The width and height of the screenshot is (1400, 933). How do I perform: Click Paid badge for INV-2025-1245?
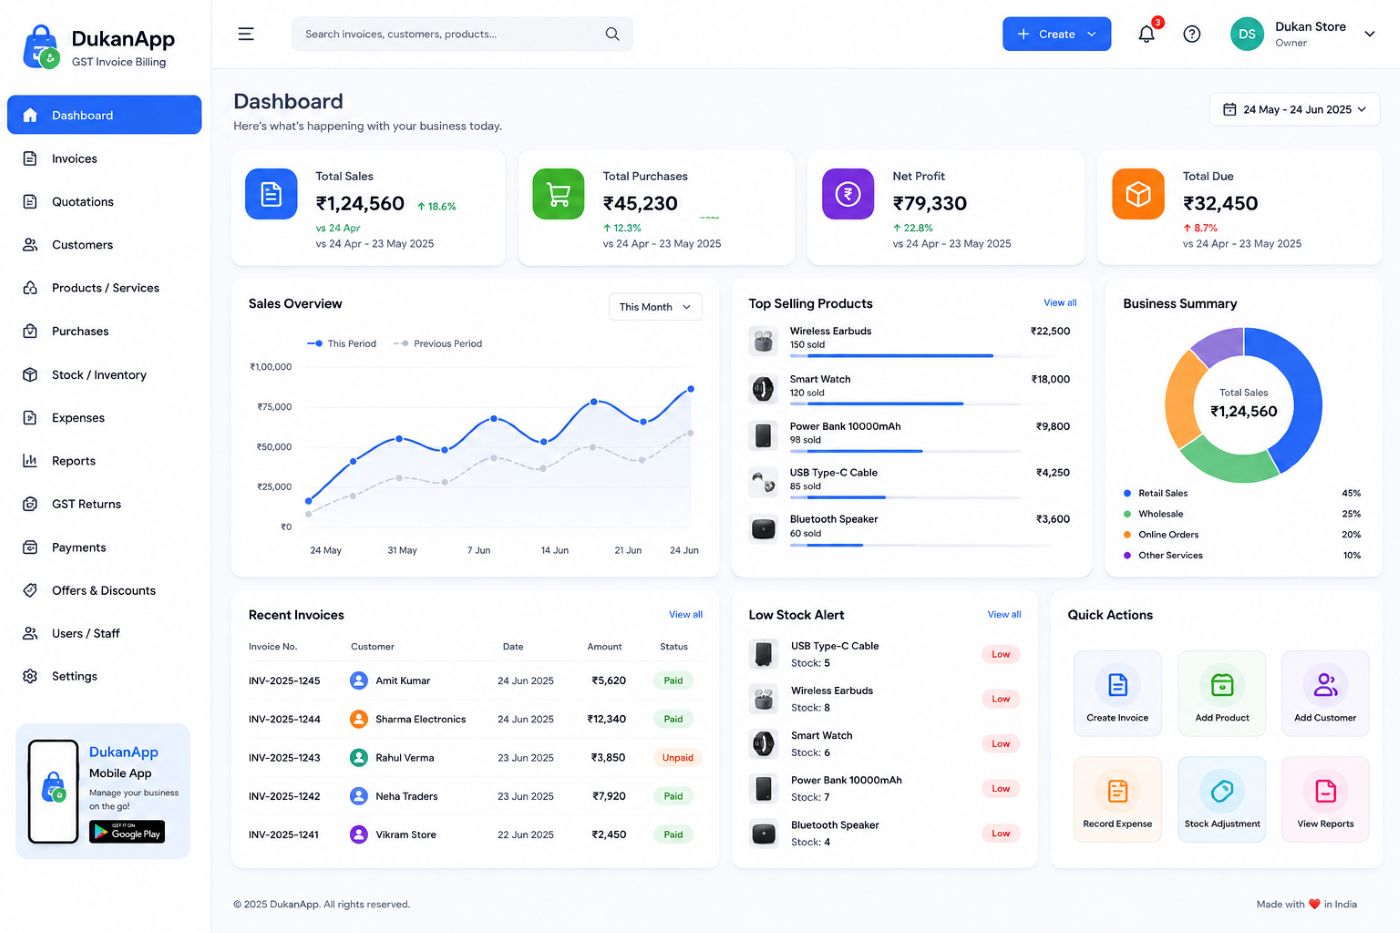click(673, 681)
